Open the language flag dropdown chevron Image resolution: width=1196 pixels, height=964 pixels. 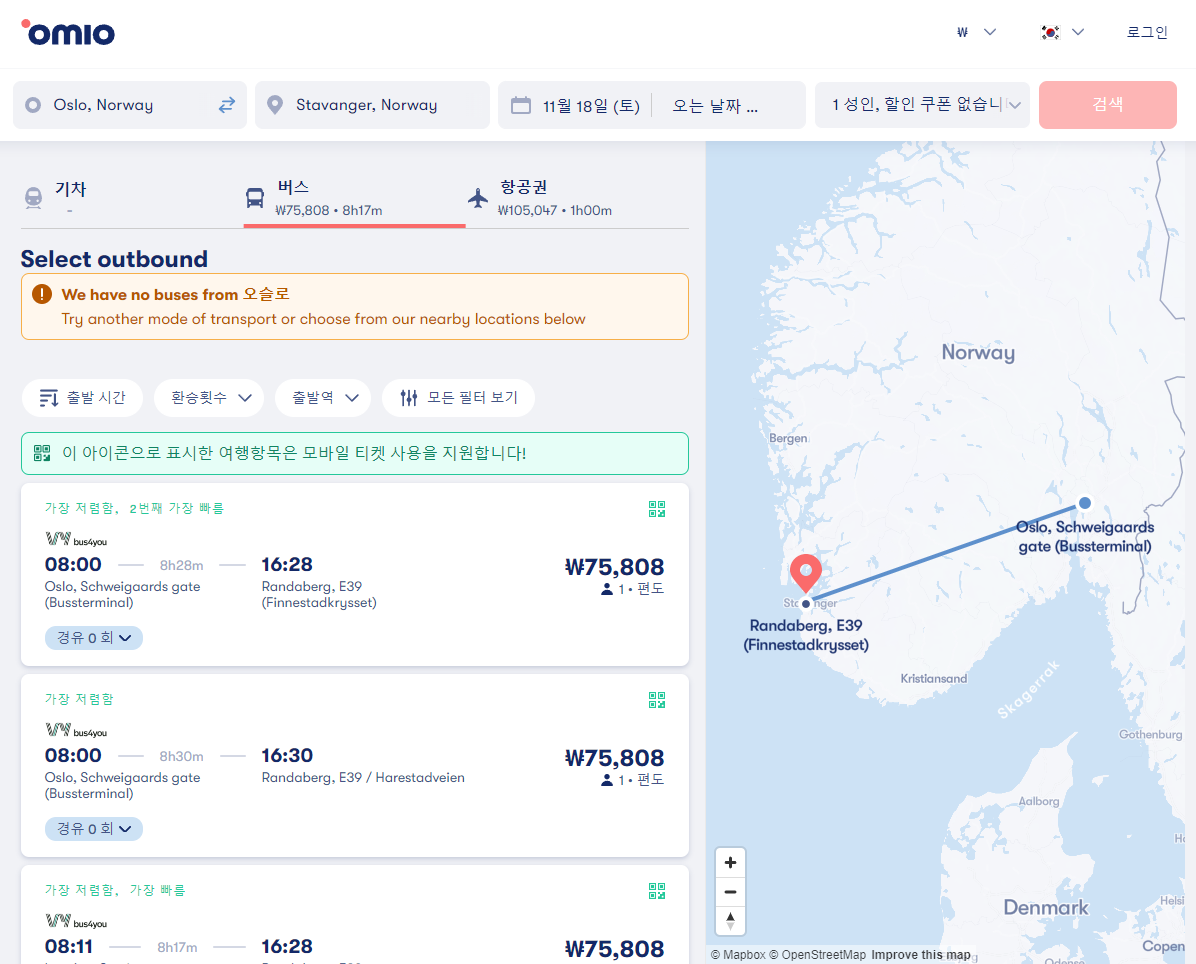click(1078, 32)
